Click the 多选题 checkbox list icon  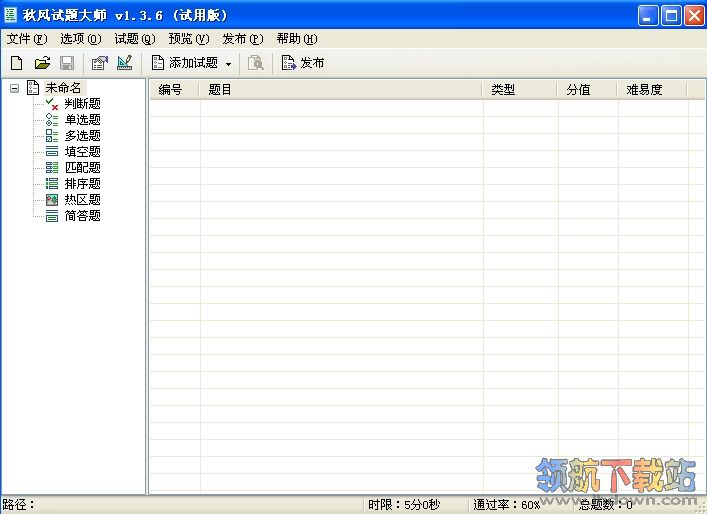[52, 136]
